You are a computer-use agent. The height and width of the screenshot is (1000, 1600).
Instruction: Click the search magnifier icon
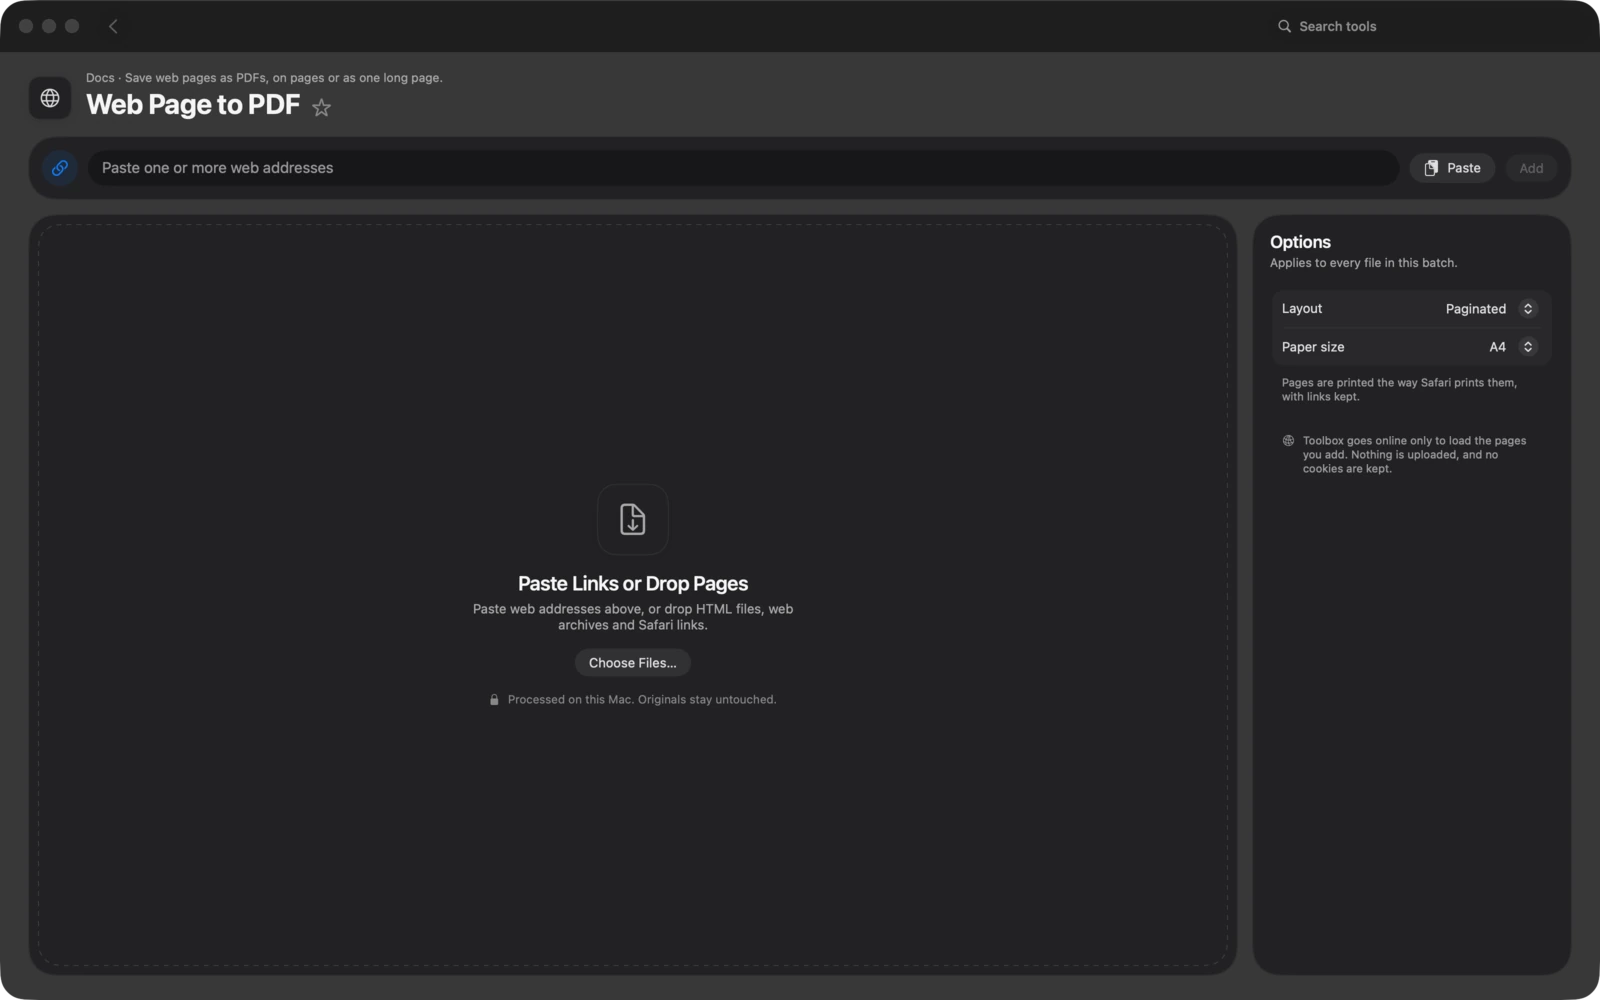tap(1284, 26)
